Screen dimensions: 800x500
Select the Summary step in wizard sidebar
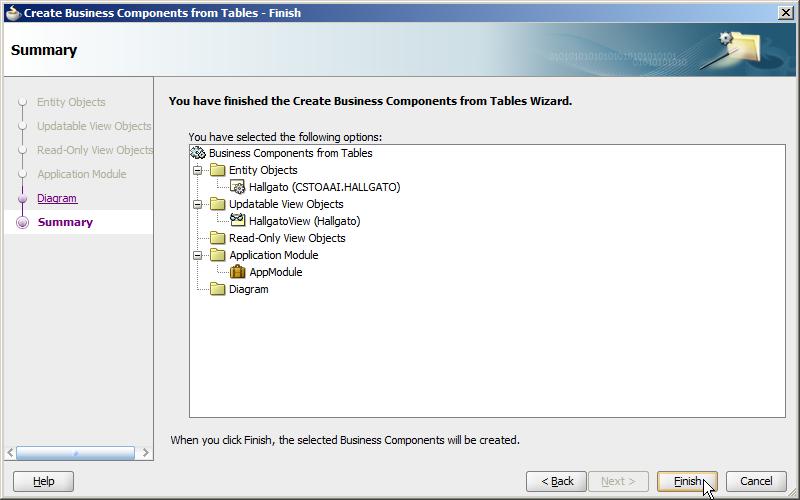click(65, 222)
